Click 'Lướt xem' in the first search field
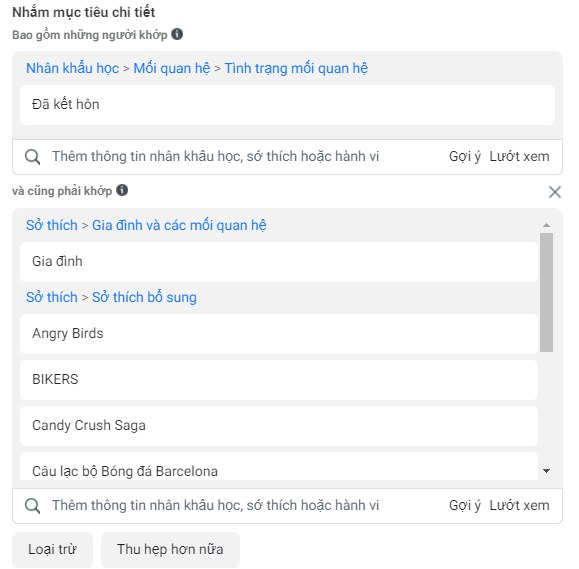The width and height of the screenshot is (579, 569). [519, 157]
